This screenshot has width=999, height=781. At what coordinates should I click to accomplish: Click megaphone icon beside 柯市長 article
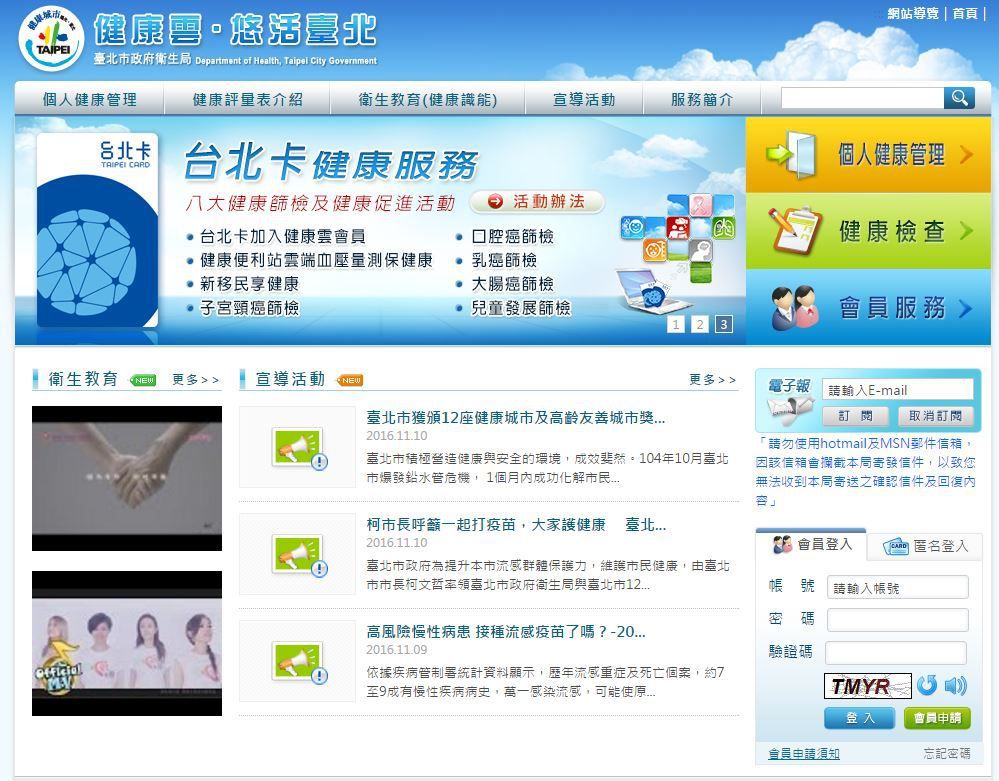(298, 554)
